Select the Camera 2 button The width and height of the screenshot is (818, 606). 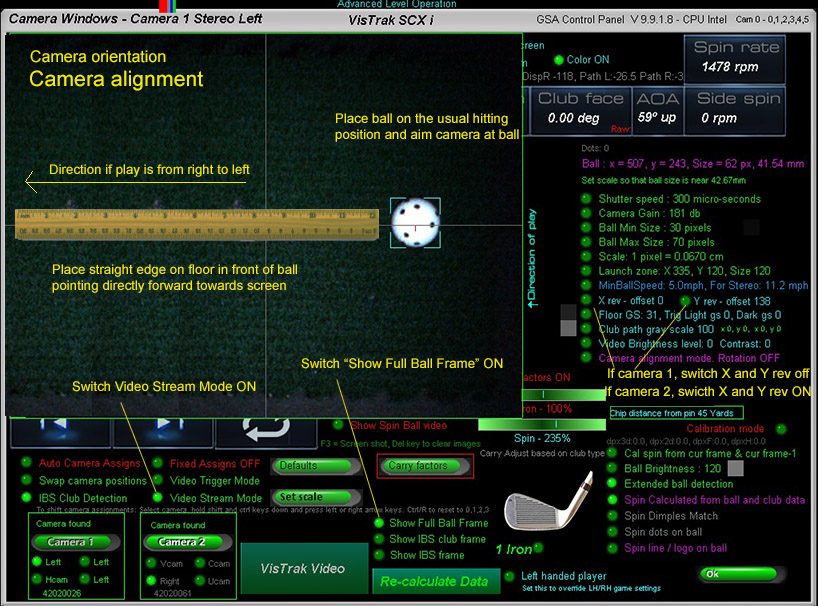click(x=188, y=542)
